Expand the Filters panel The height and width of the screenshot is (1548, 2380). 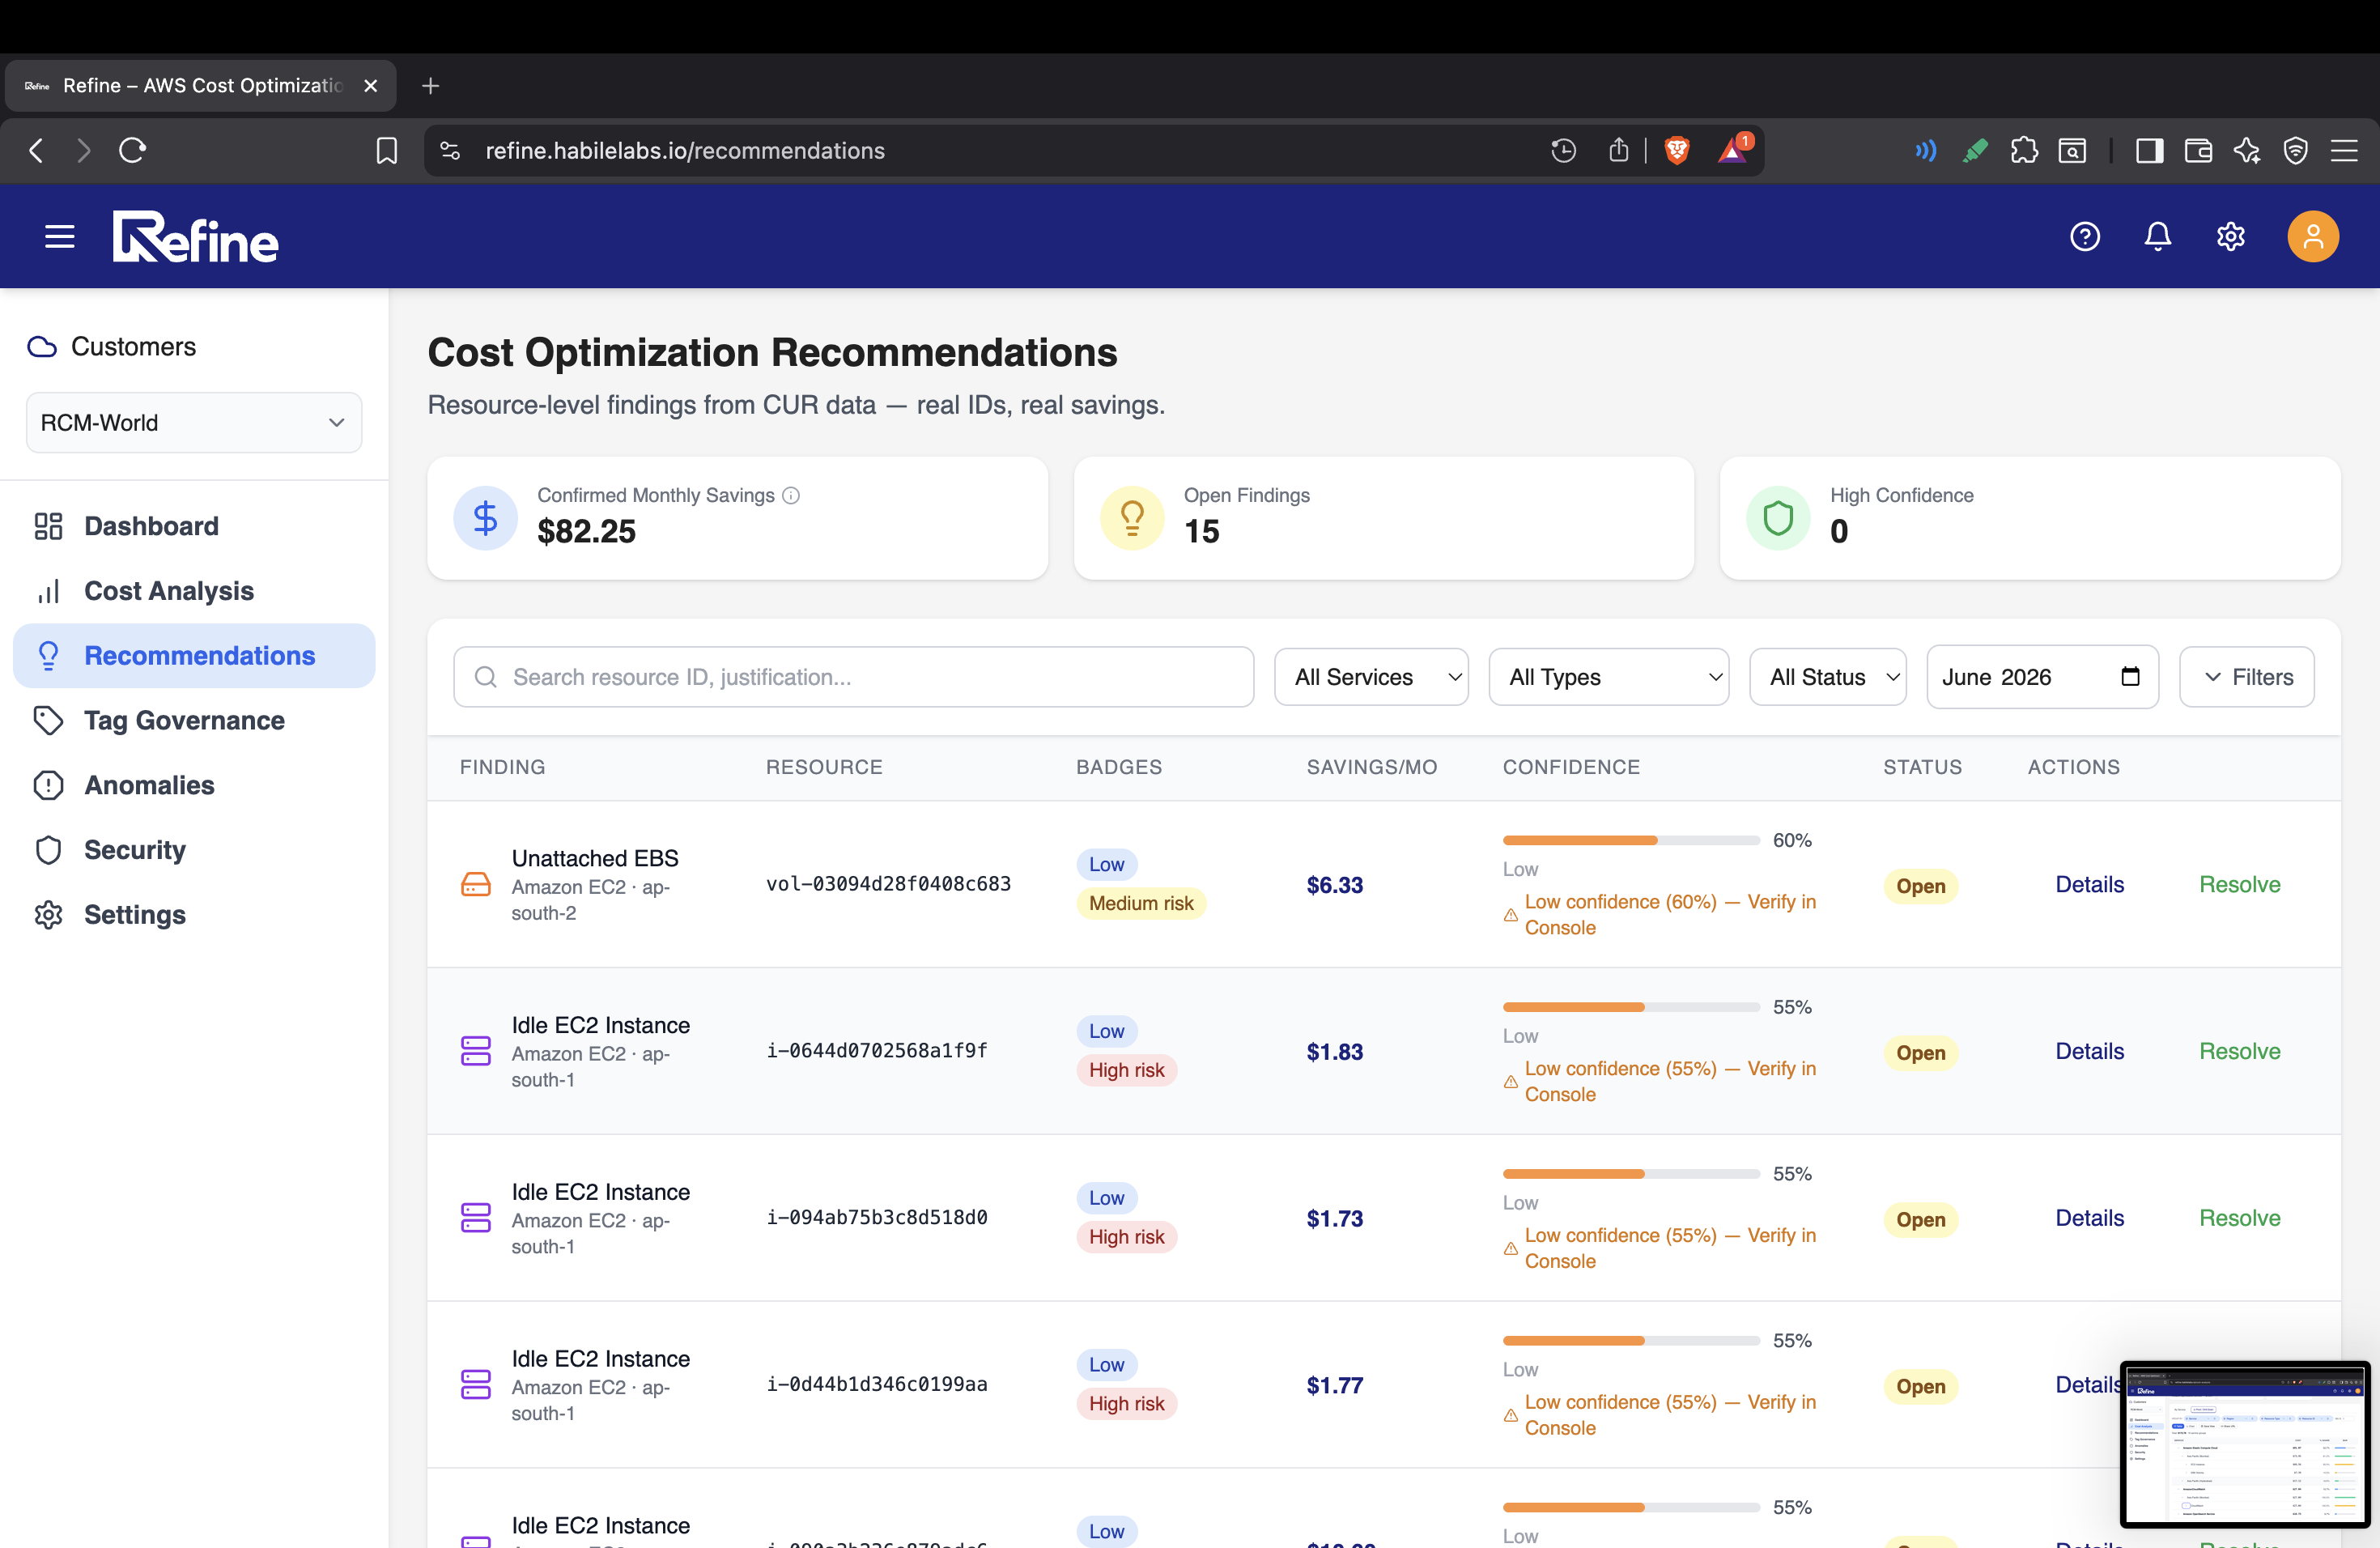2246,677
